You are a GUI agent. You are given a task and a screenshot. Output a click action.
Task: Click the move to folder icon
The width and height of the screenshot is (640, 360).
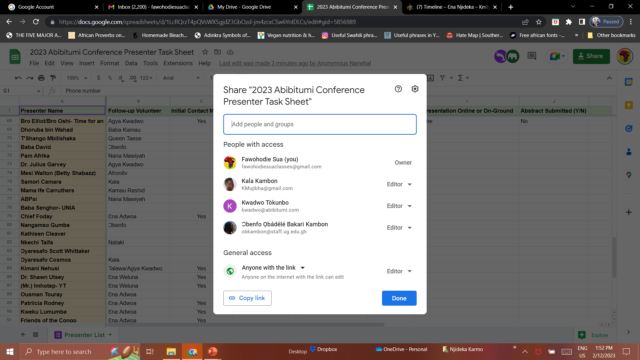coord(218,52)
